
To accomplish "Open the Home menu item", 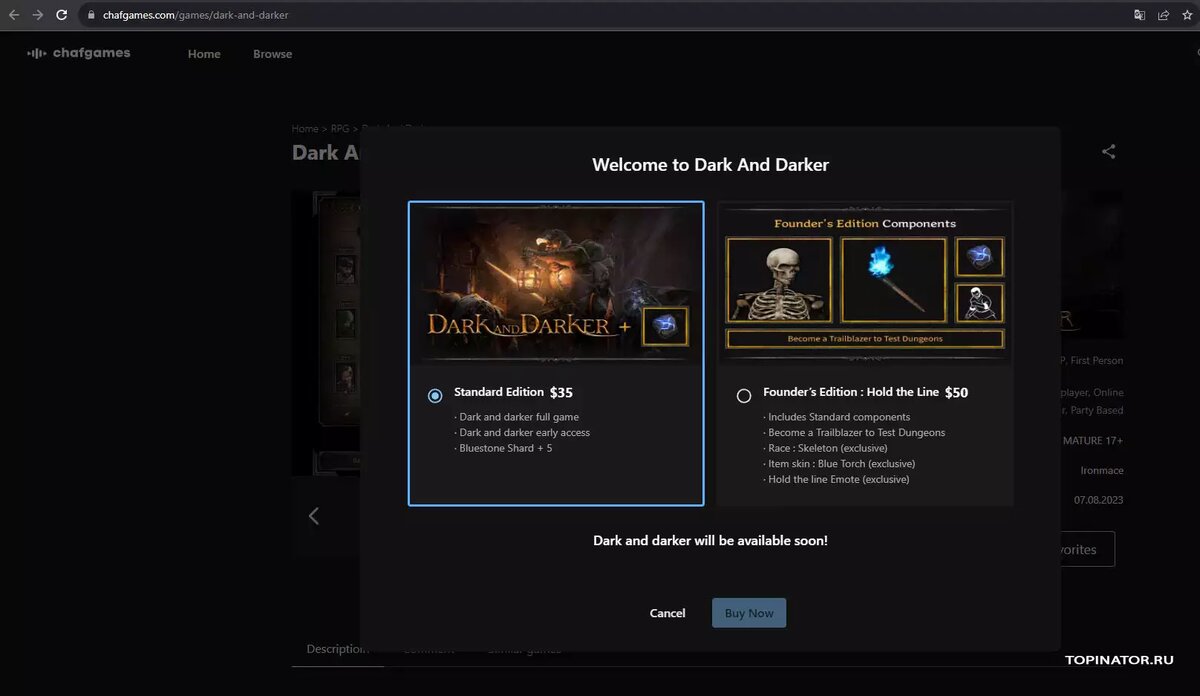I will pos(204,54).
